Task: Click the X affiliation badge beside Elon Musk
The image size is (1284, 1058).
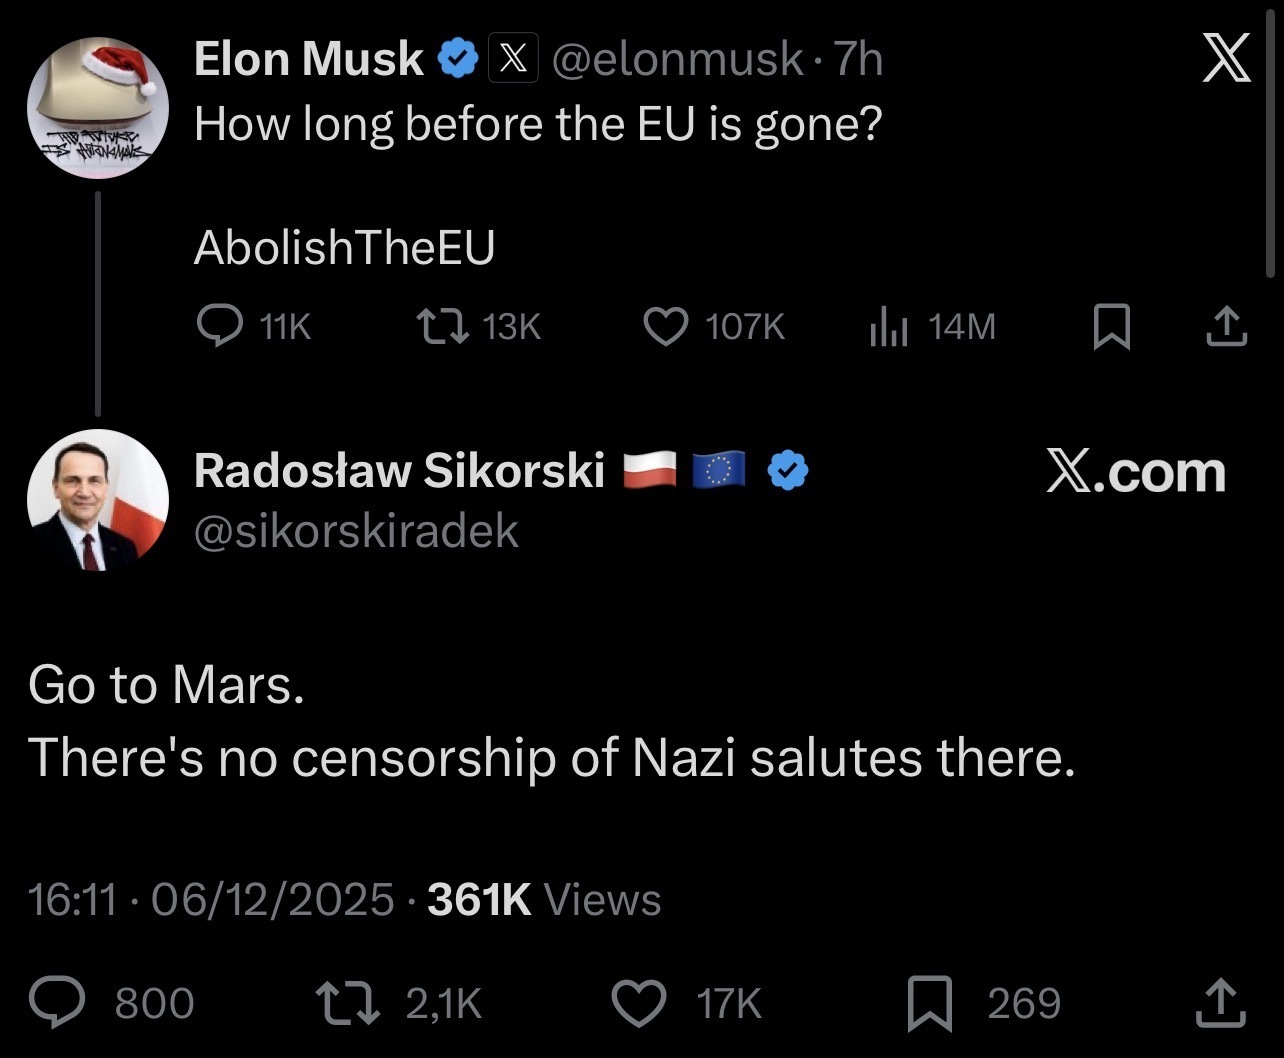Action: 513,61
